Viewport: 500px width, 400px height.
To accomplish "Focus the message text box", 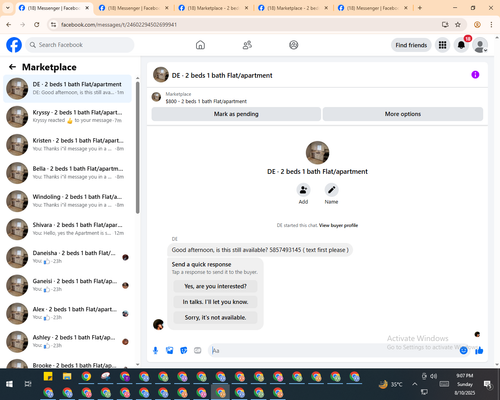I will tap(333, 351).
